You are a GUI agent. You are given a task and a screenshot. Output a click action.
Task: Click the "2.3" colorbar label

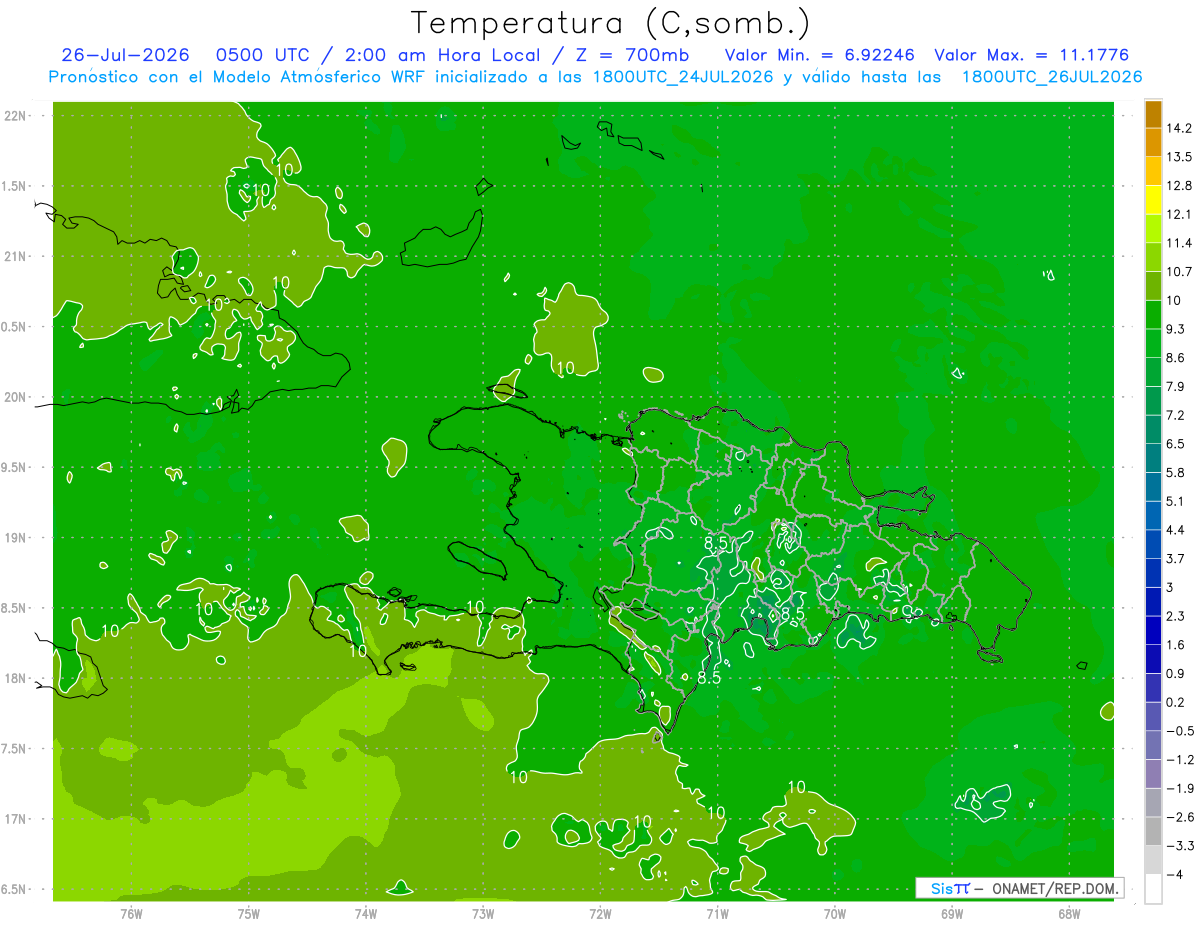1176,616
